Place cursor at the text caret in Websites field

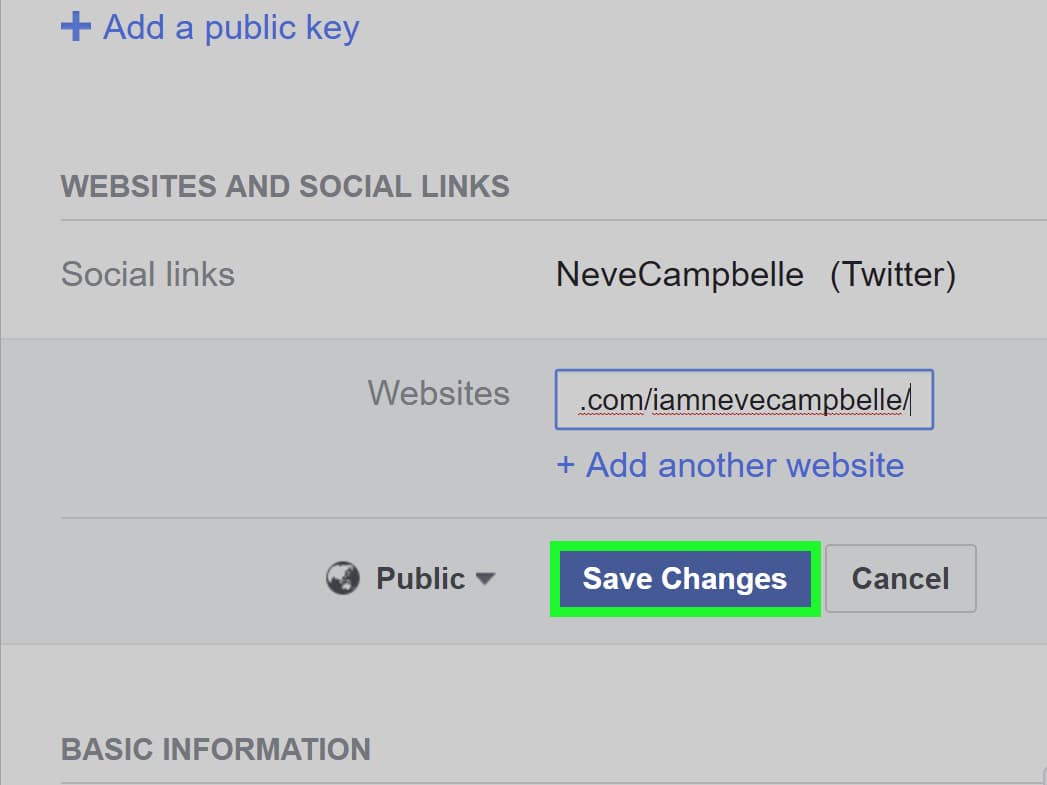click(x=912, y=400)
